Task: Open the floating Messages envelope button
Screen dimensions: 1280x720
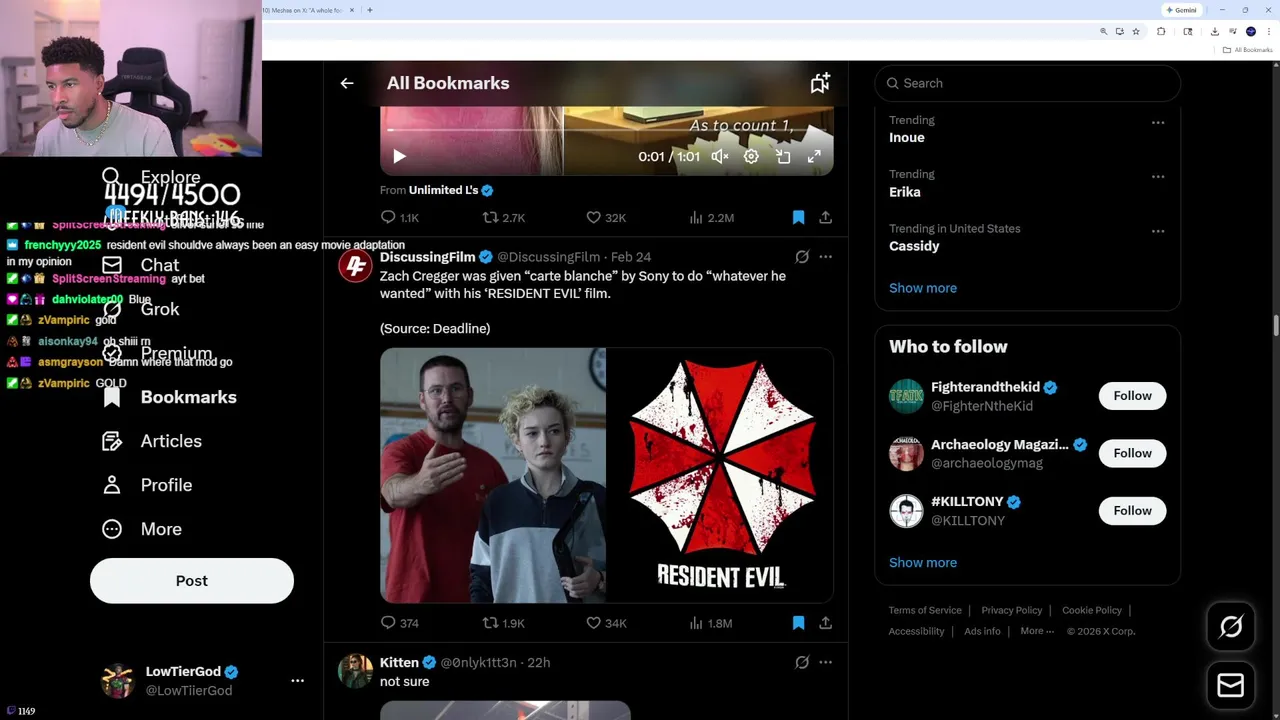Action: click(x=1231, y=686)
